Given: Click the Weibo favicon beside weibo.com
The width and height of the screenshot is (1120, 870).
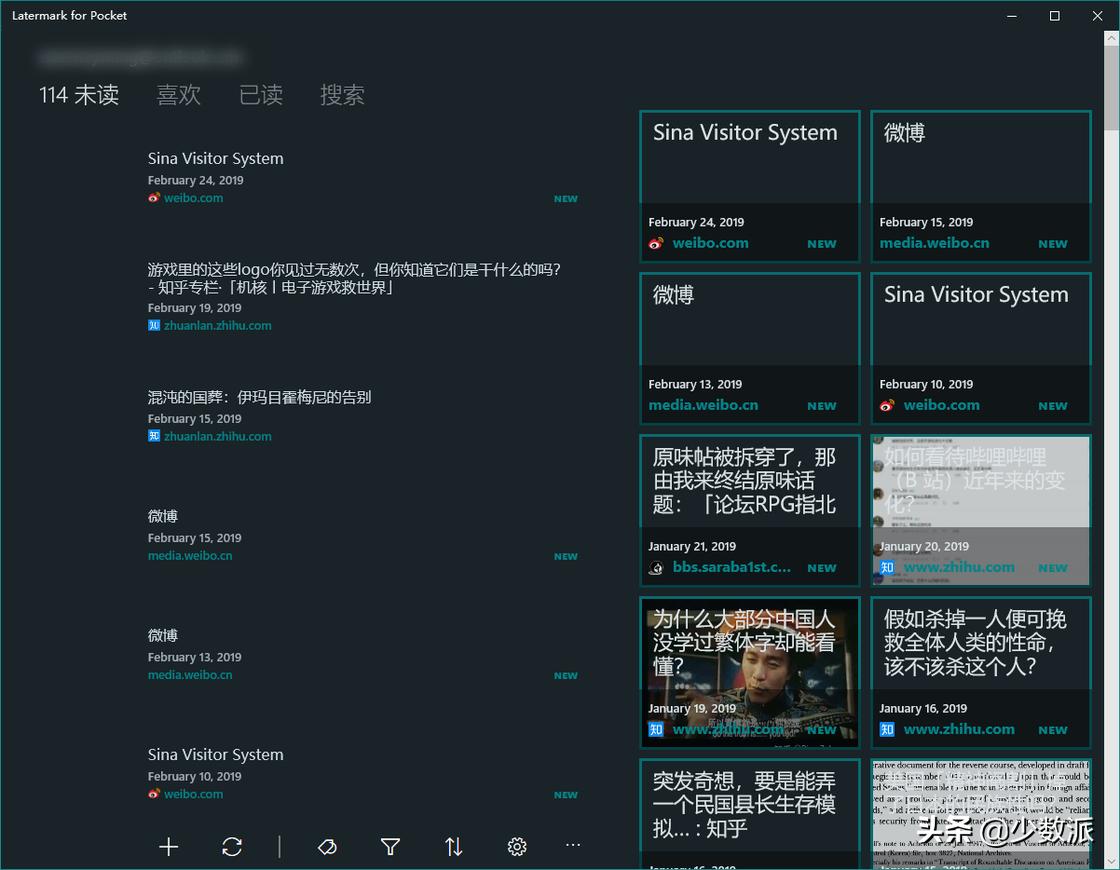Looking at the screenshot, I should pos(153,198).
